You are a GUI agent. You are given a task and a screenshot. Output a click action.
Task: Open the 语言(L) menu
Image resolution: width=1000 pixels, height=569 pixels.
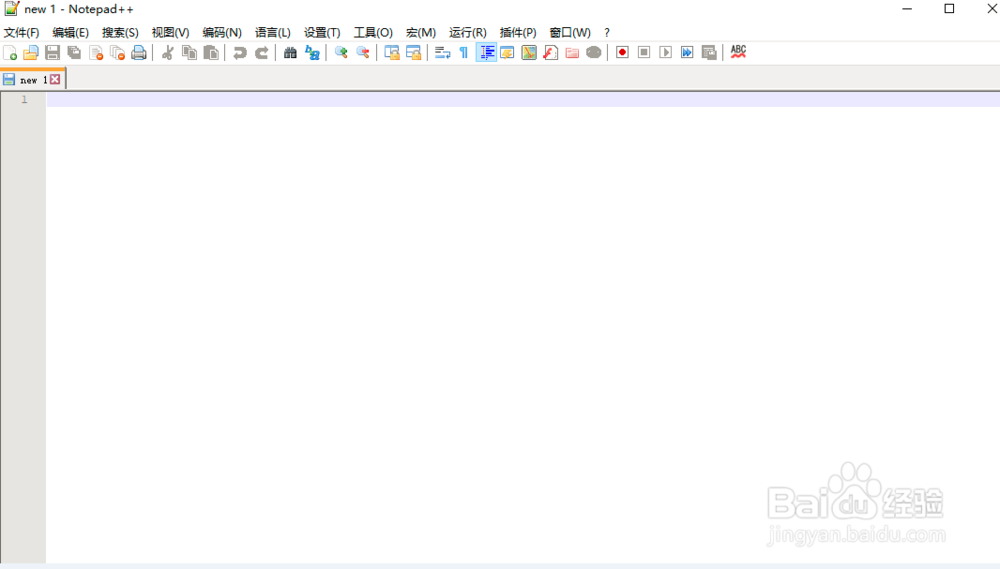[x=272, y=33]
